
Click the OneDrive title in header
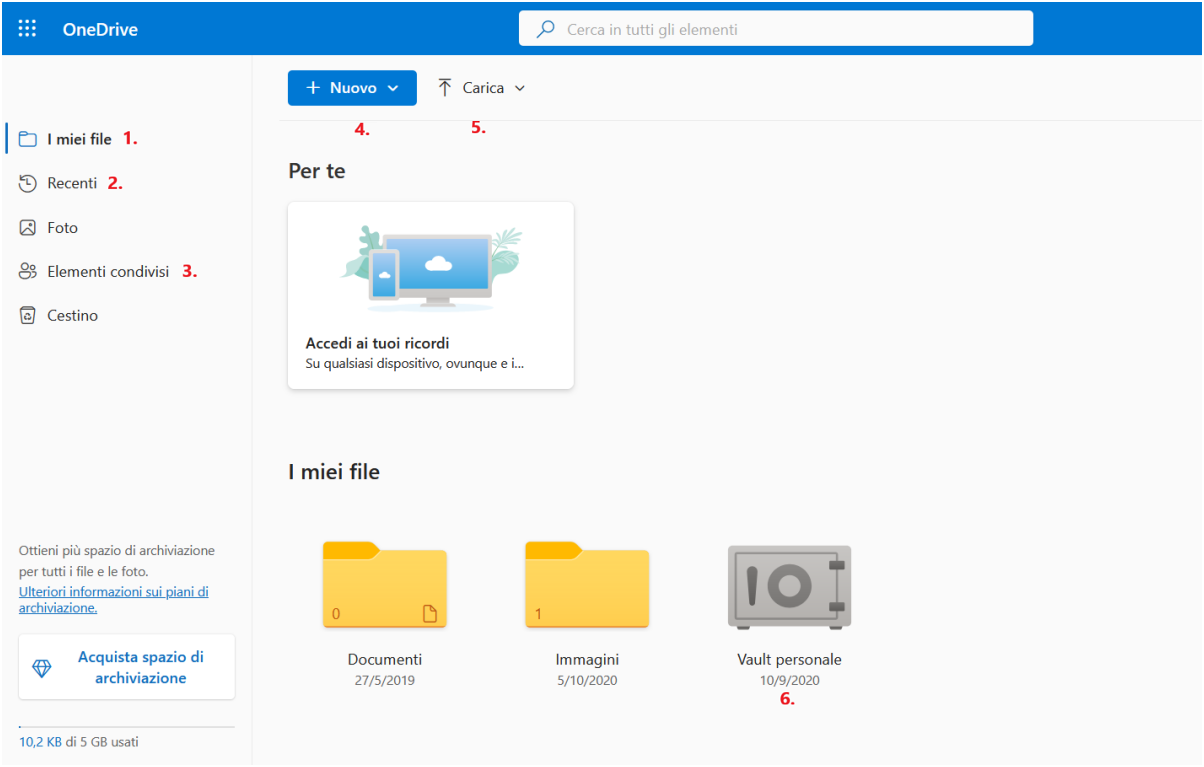100,29
